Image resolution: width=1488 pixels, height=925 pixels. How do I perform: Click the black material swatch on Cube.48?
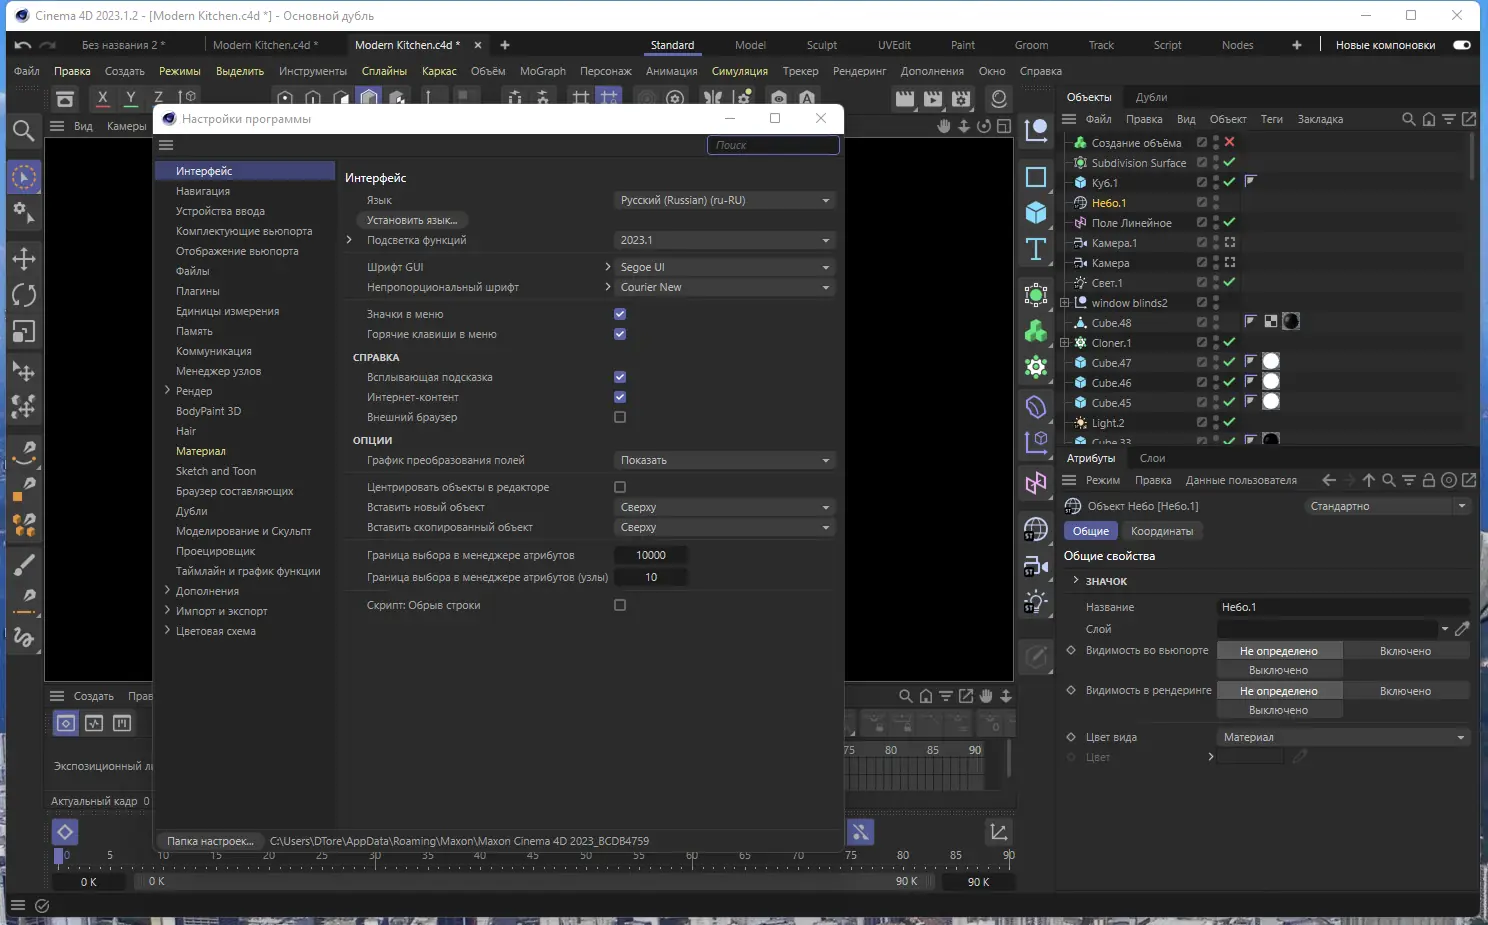1291,322
